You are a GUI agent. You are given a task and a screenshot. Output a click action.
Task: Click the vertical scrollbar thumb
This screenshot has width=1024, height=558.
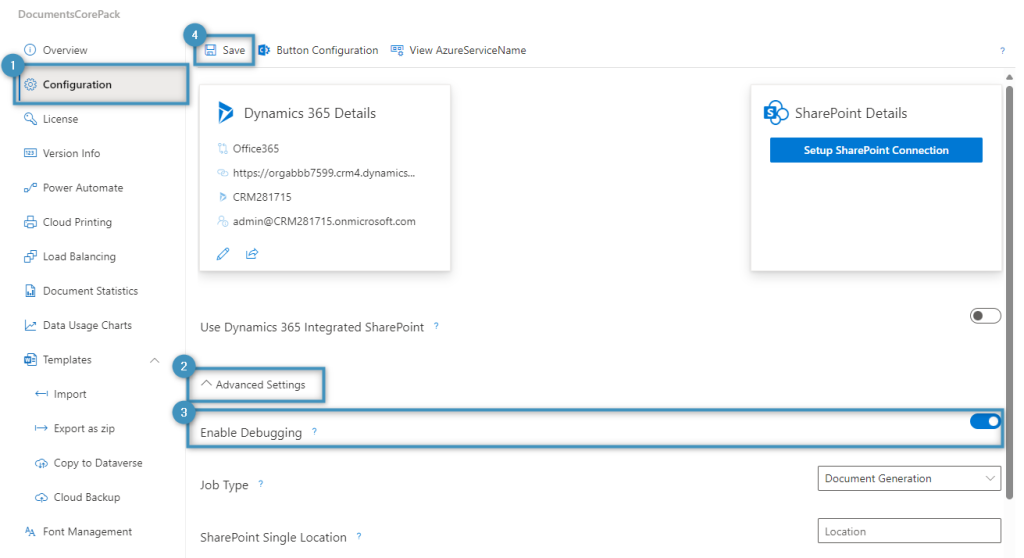pyautogui.click(x=1009, y=292)
